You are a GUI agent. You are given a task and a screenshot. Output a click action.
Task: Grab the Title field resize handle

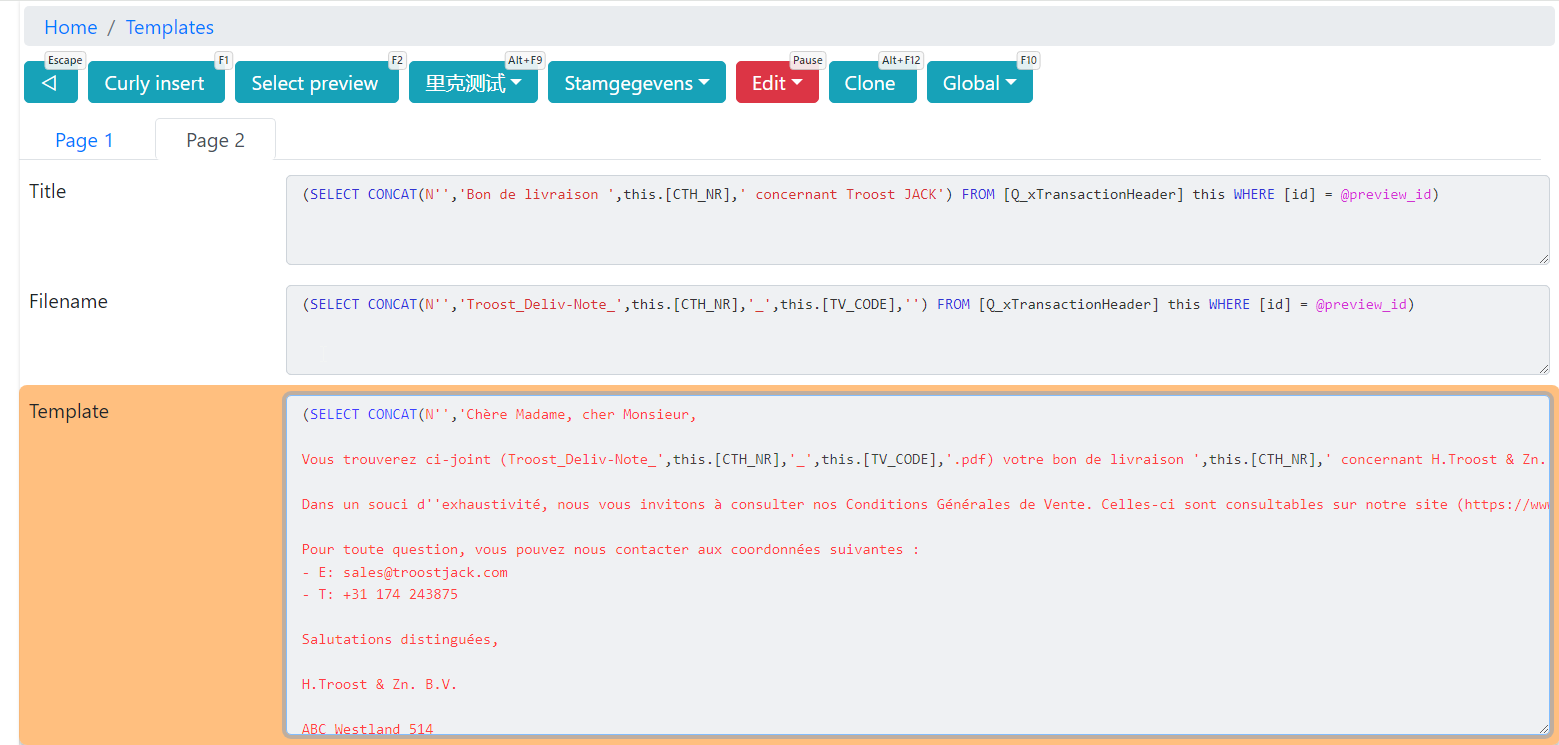(1542, 258)
